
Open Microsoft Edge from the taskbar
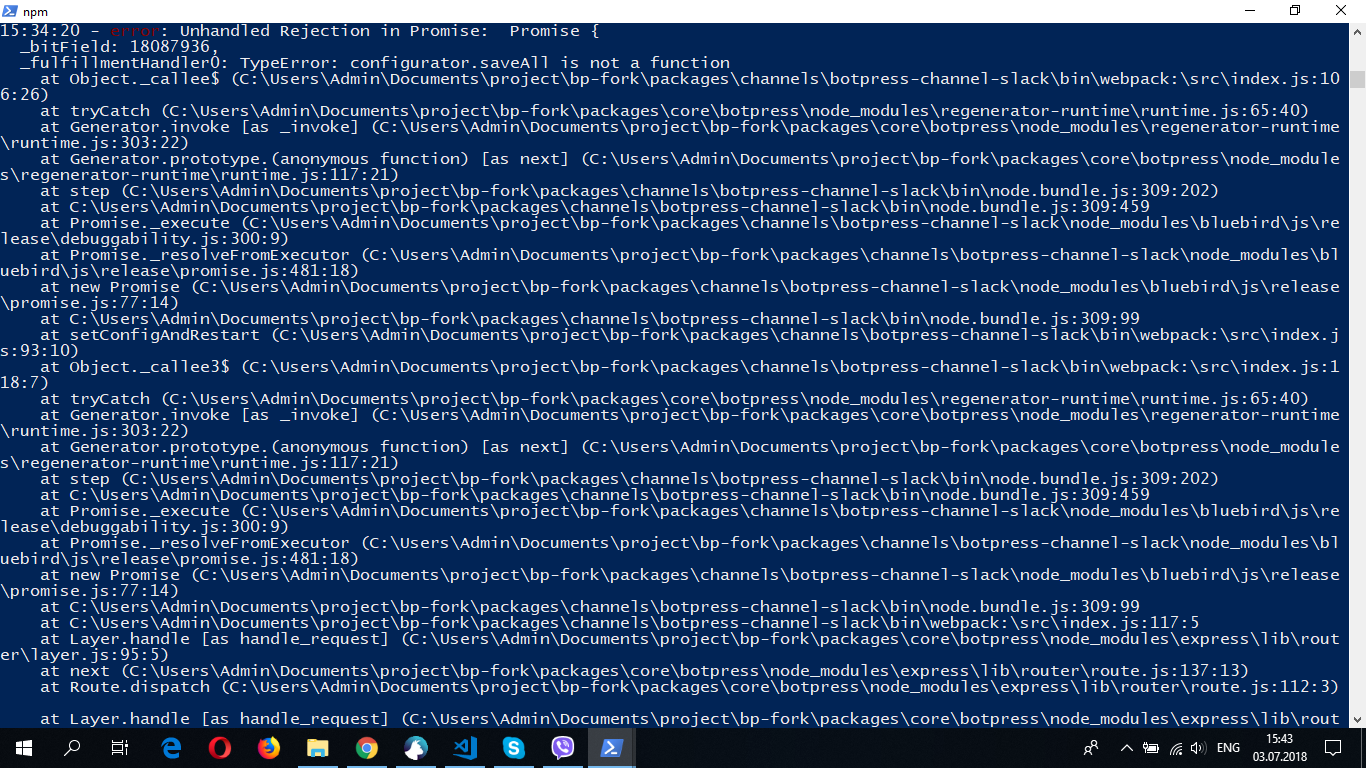[170, 747]
